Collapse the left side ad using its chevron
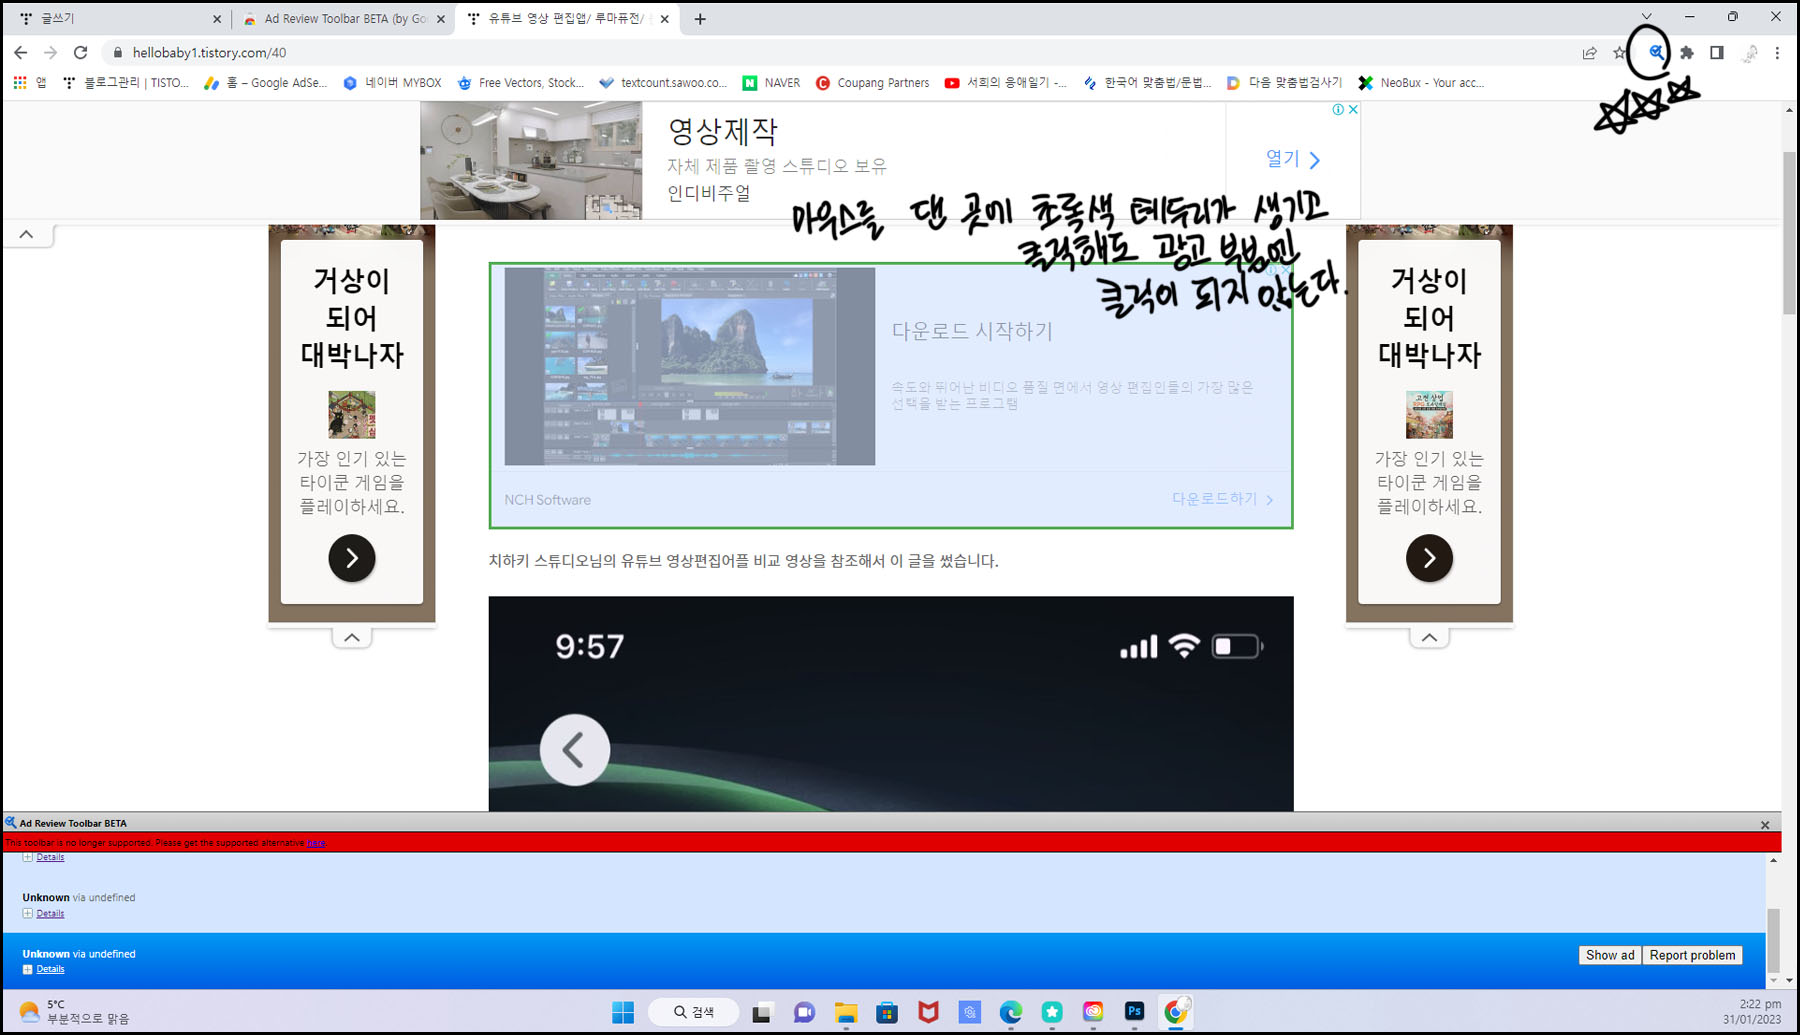Screen dimensions: 1800x1035 352,637
